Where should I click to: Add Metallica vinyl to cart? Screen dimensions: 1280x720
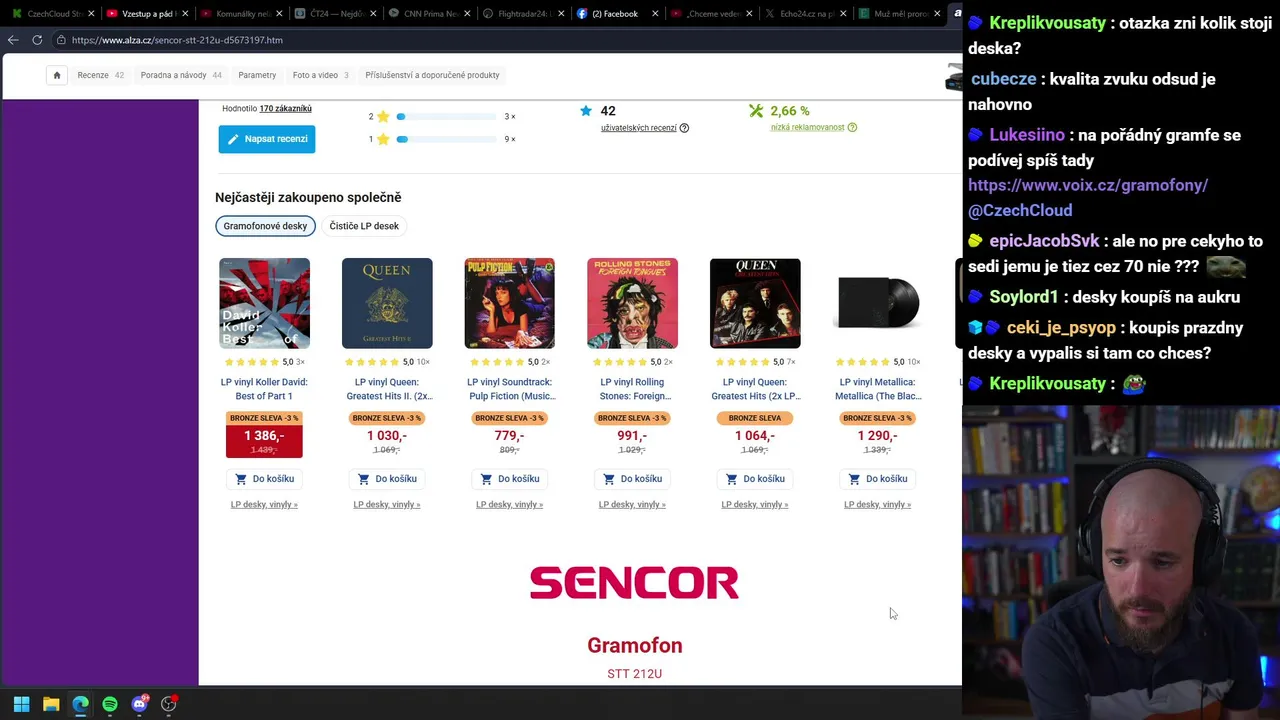[x=877, y=479]
